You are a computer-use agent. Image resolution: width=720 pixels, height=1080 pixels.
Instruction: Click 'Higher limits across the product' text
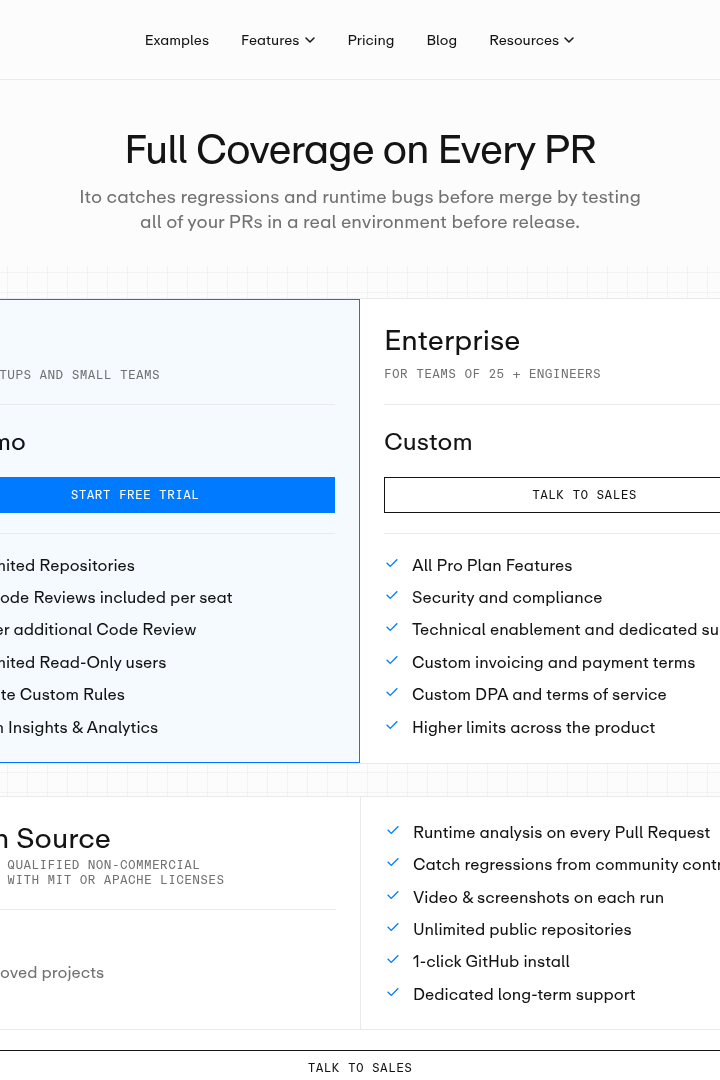[533, 727]
